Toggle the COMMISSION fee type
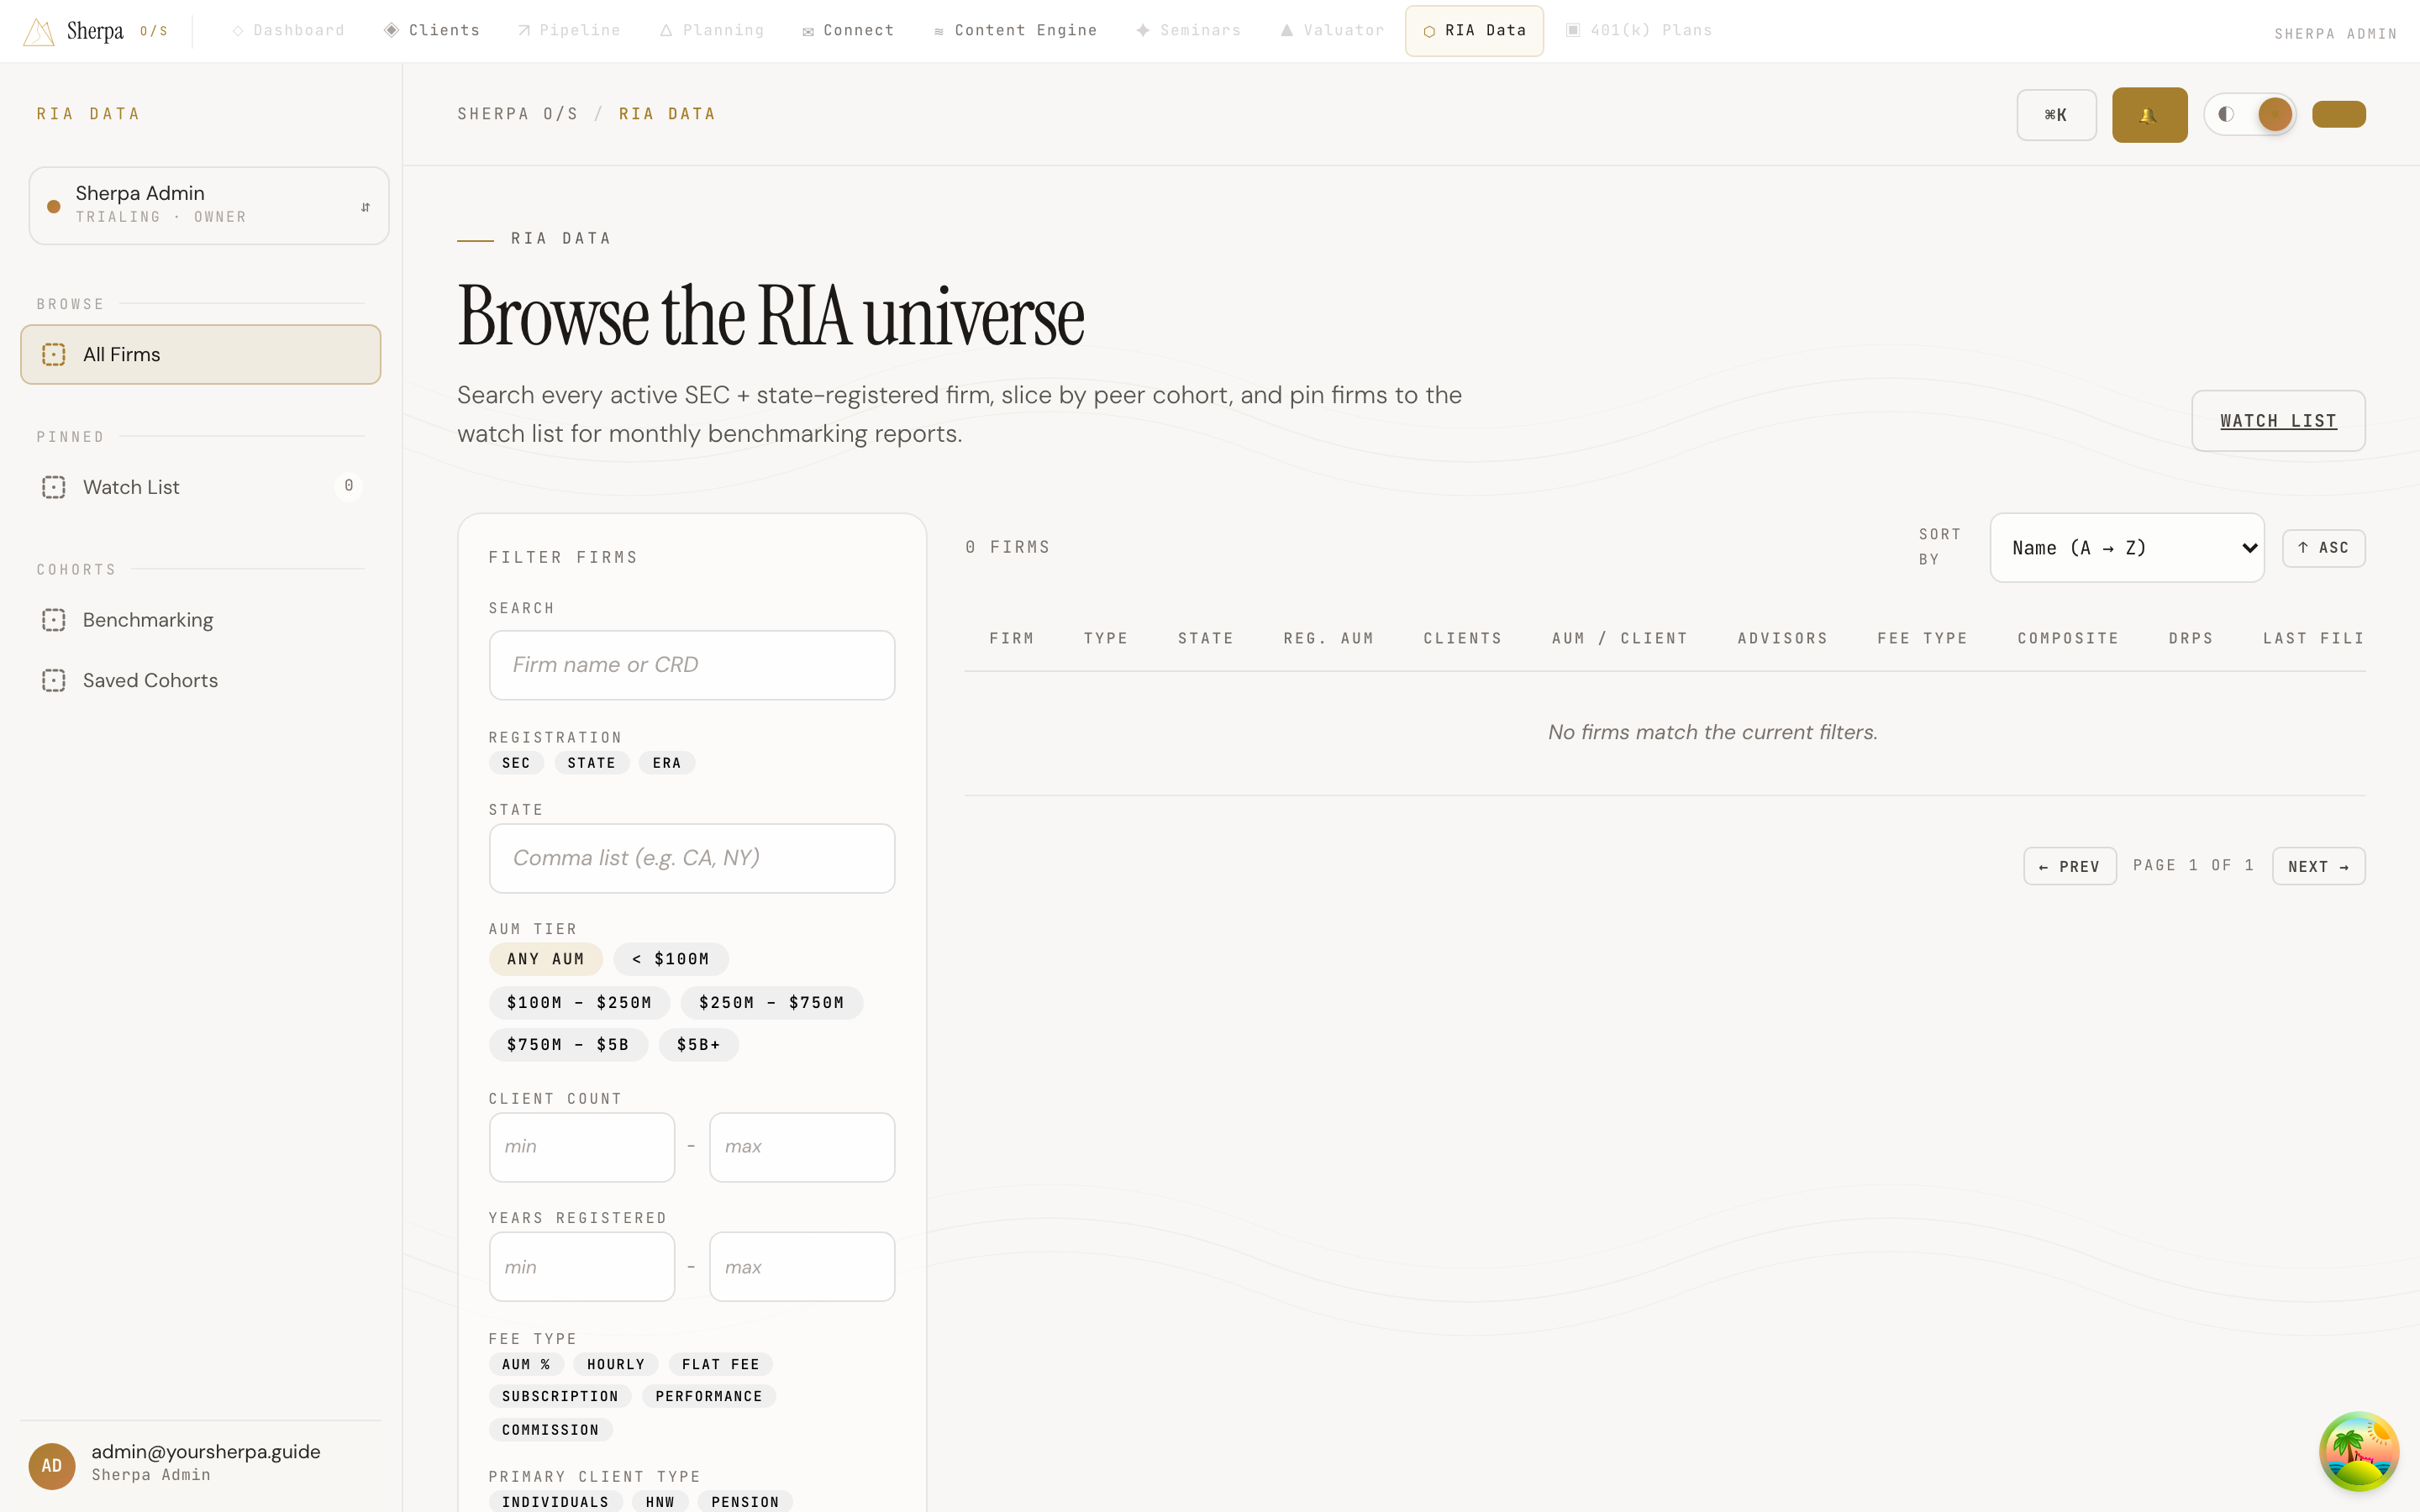The height and width of the screenshot is (1512, 2420). [550, 1430]
